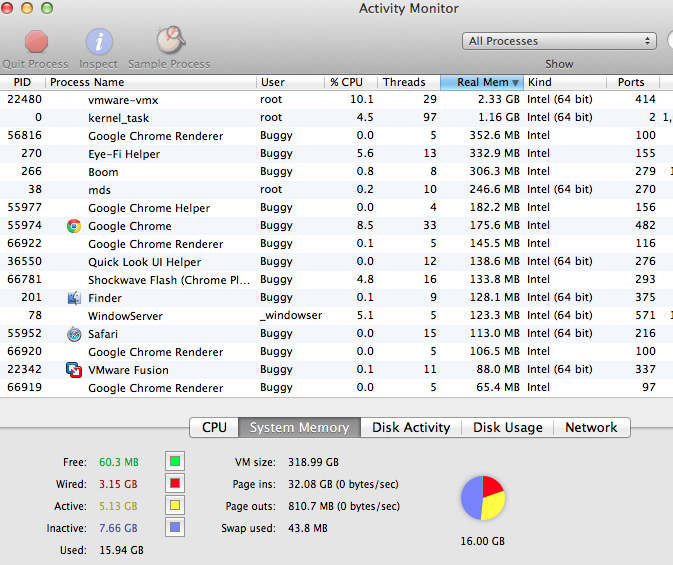Click the Quit Process stop-sign icon
Image resolution: width=673 pixels, height=565 pixels.
pos(36,42)
